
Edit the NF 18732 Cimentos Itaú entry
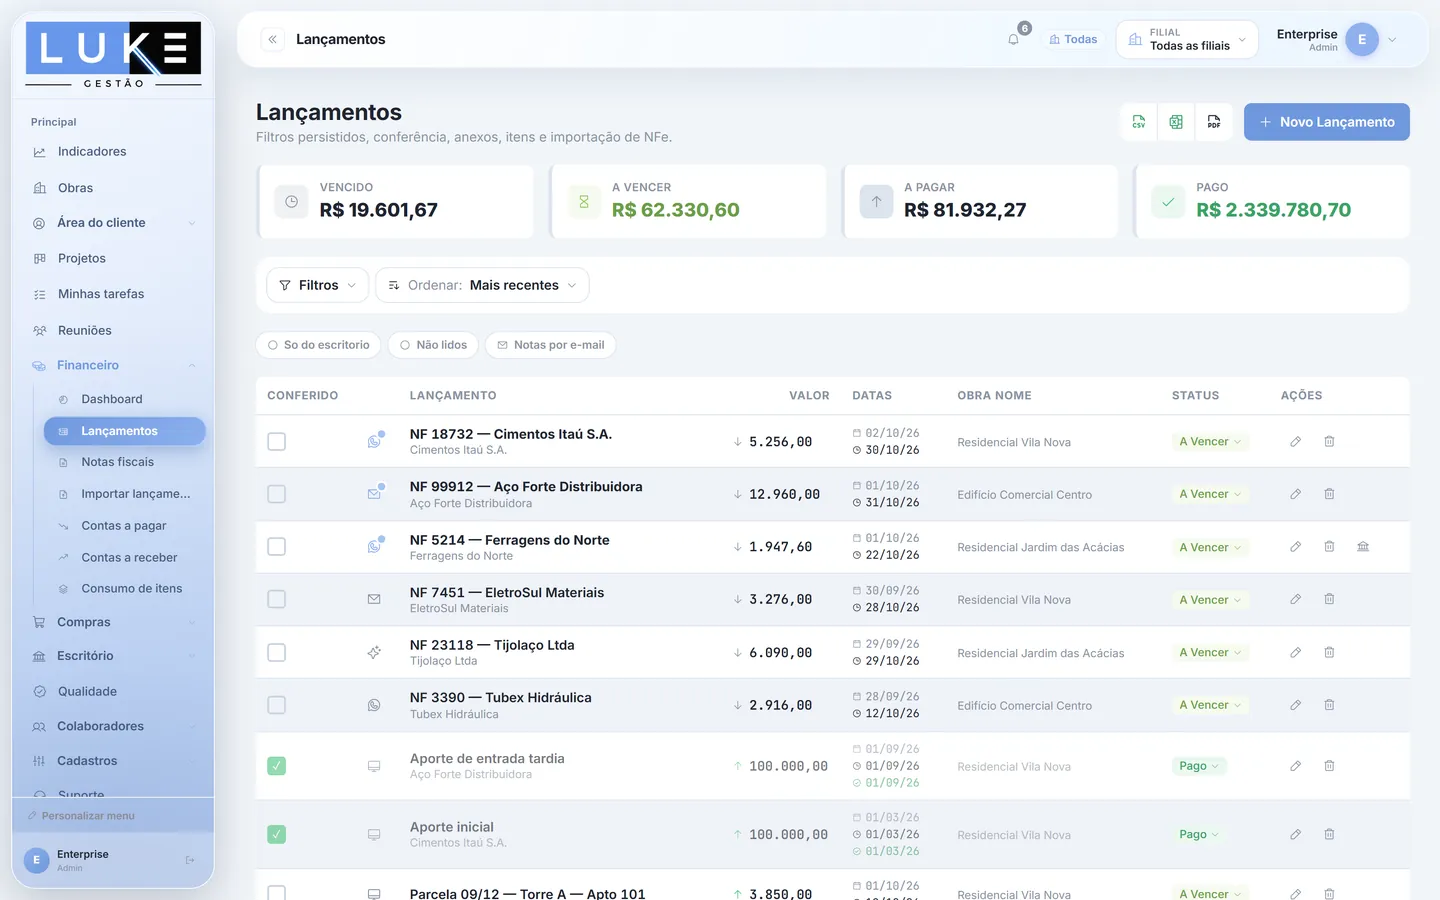[x=1295, y=441]
